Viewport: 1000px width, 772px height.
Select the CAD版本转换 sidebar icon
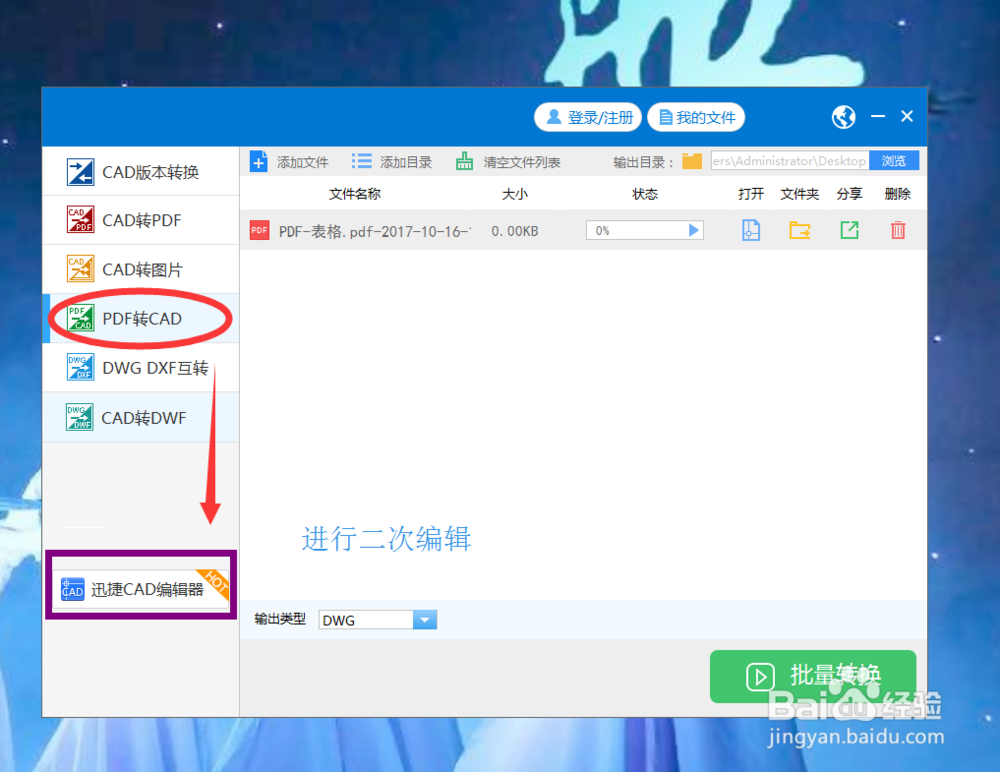click(140, 171)
